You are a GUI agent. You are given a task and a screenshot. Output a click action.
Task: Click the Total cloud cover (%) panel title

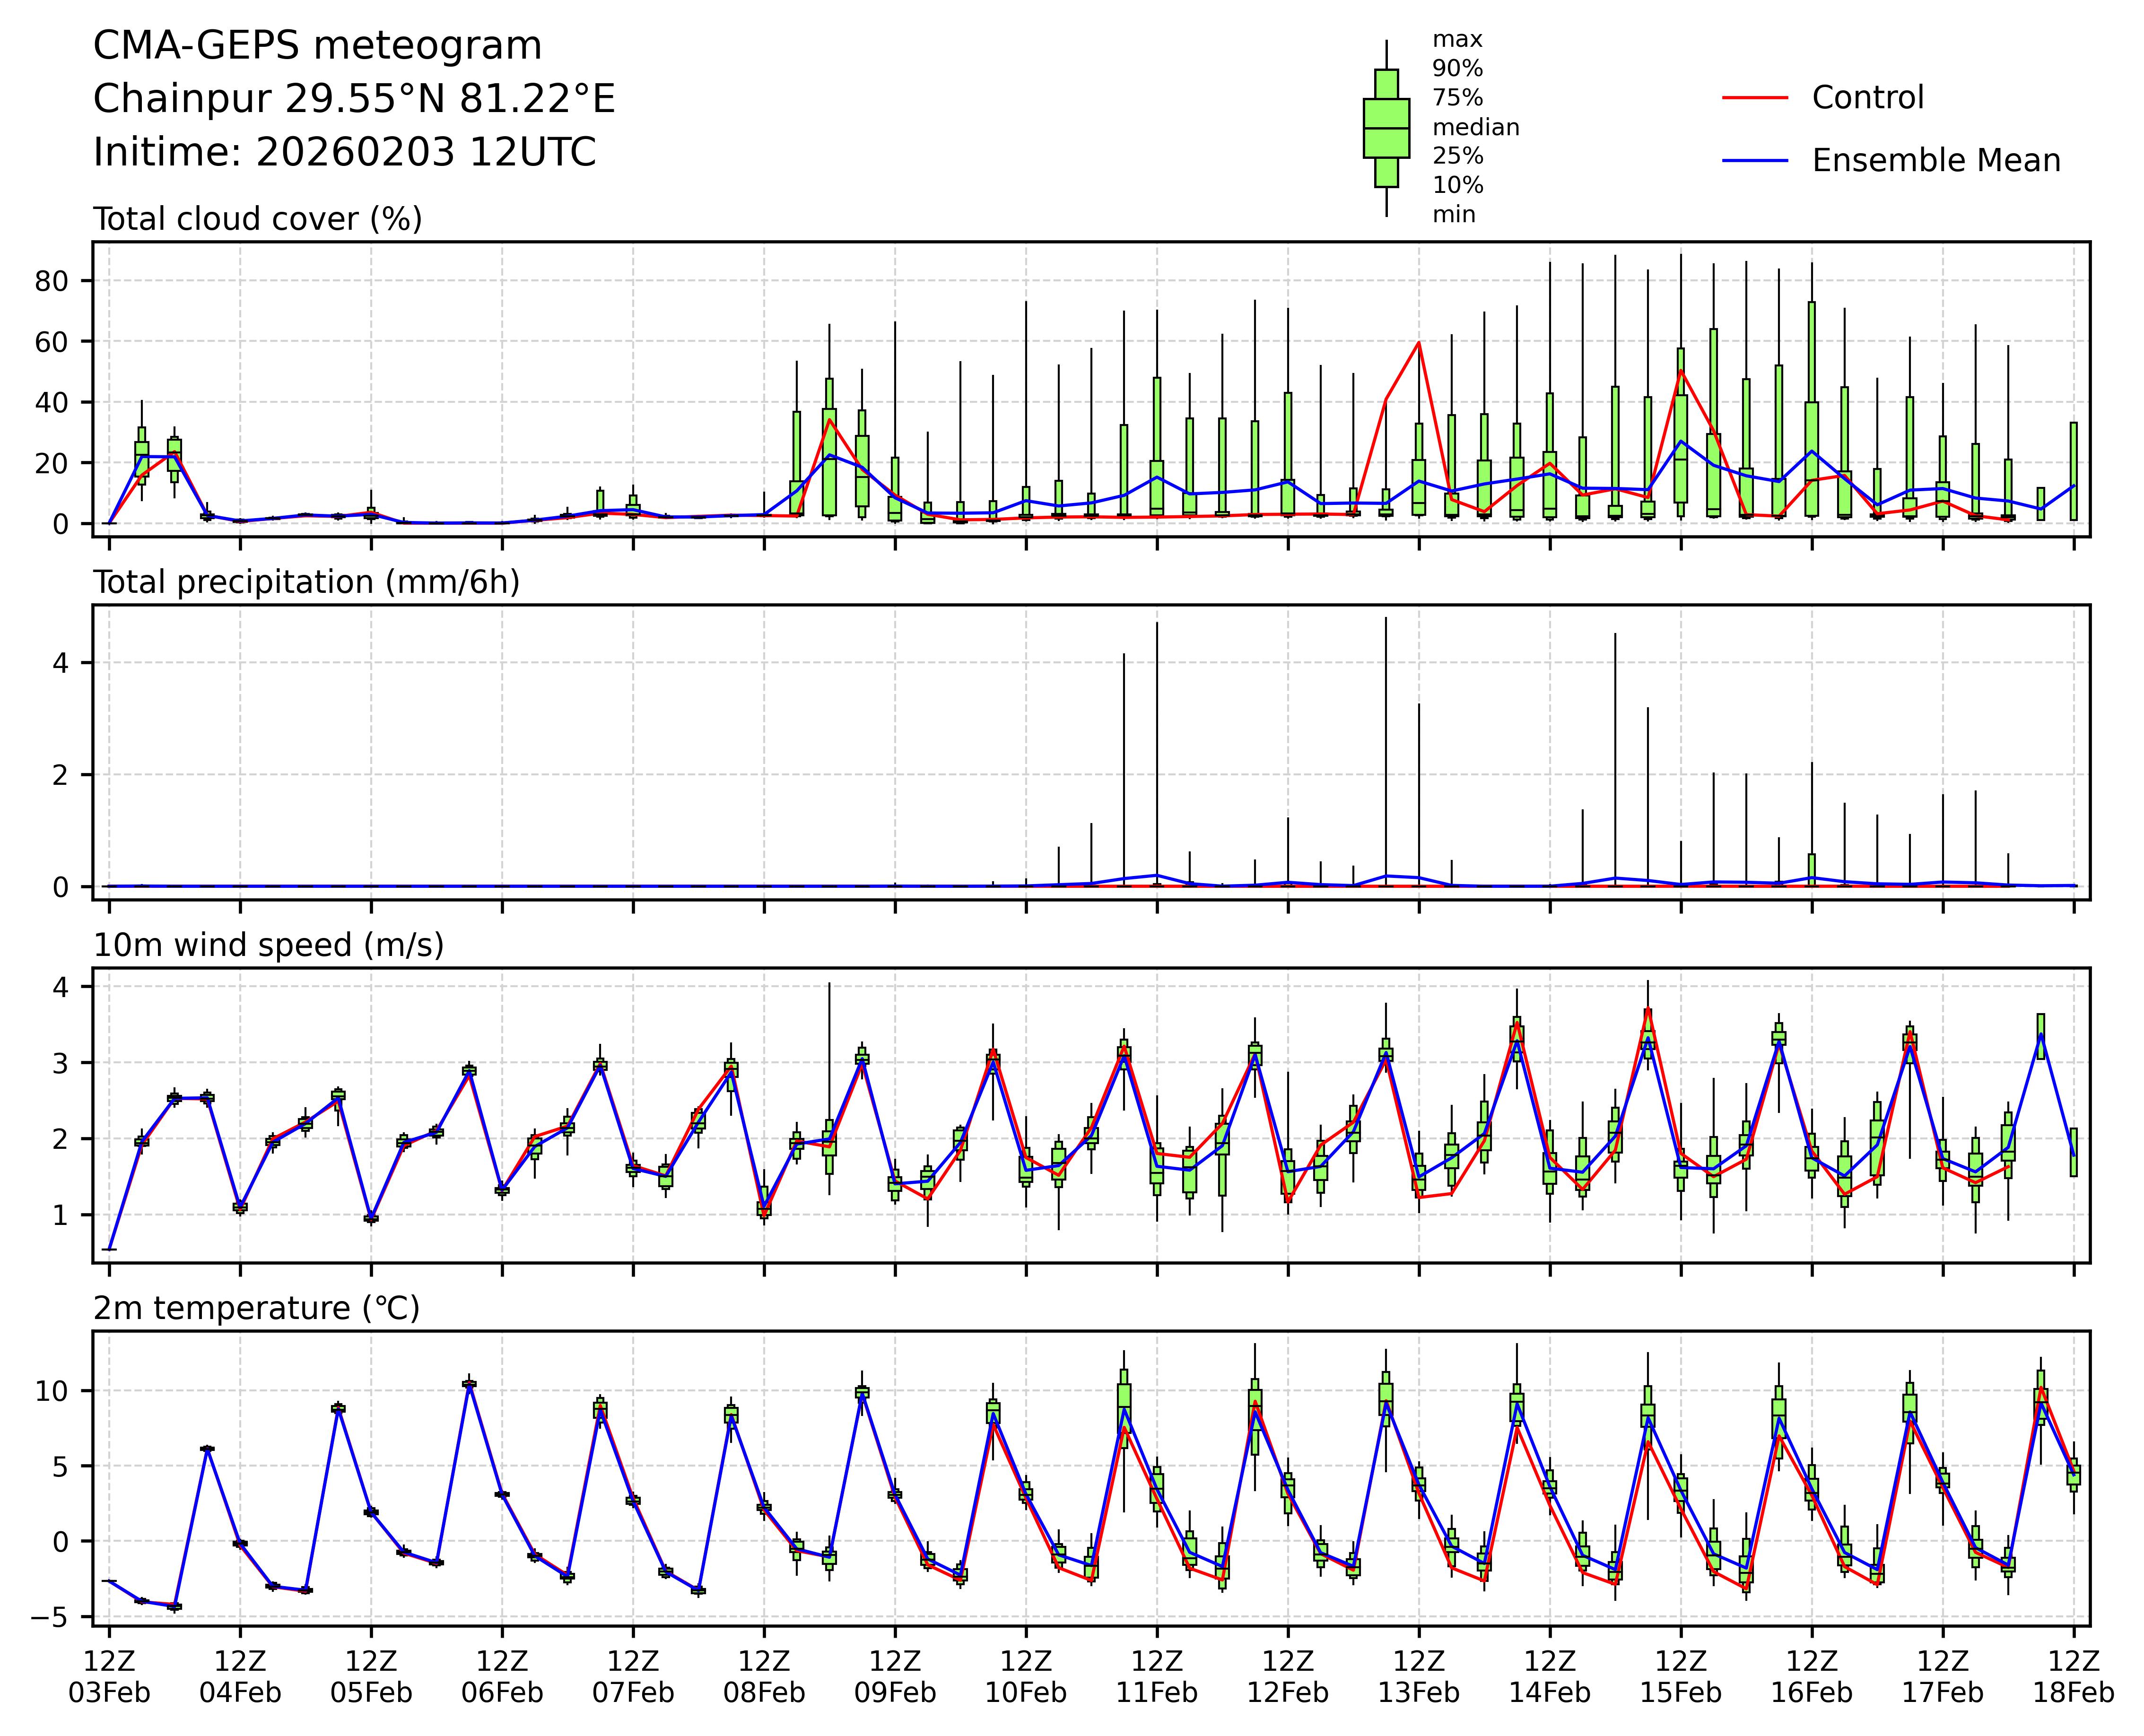pyautogui.click(x=257, y=219)
